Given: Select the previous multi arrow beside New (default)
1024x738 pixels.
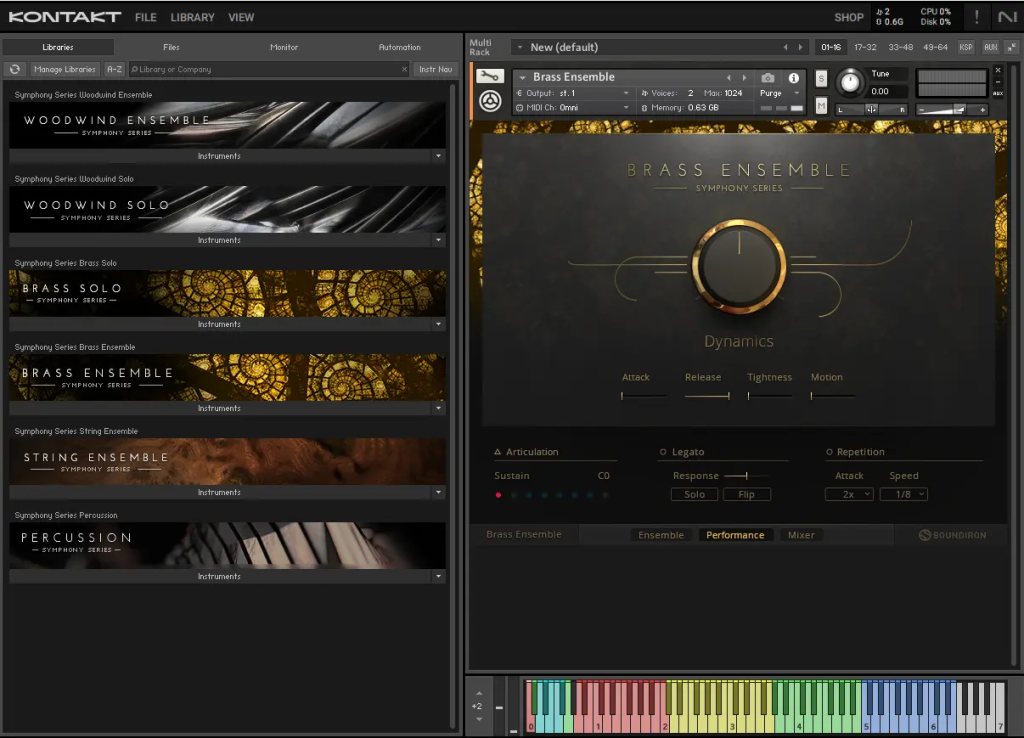Looking at the screenshot, I should click(785, 47).
